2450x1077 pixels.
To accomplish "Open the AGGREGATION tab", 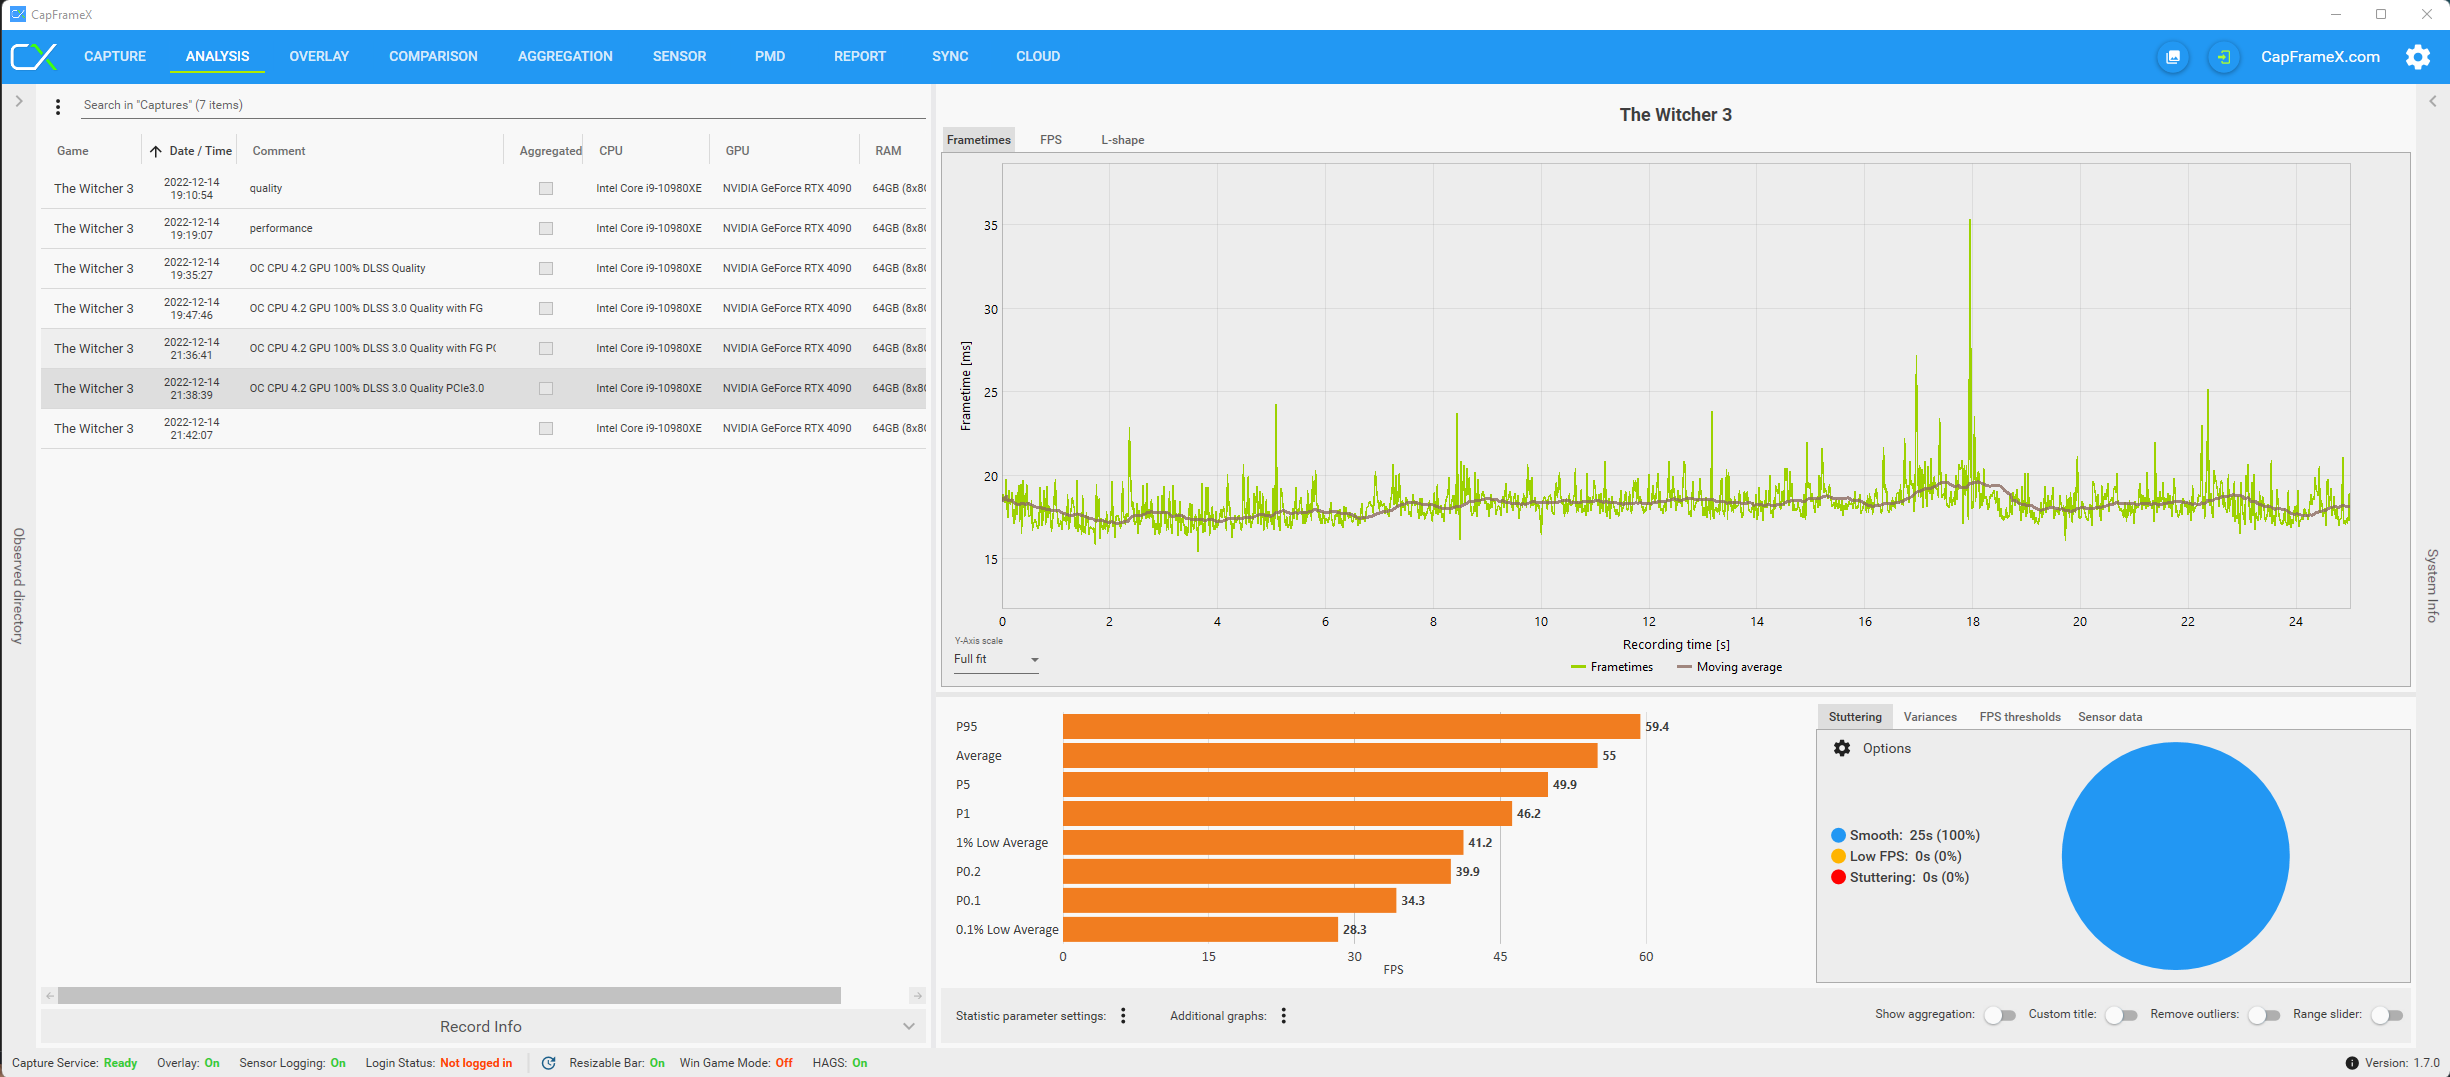I will (x=565, y=56).
